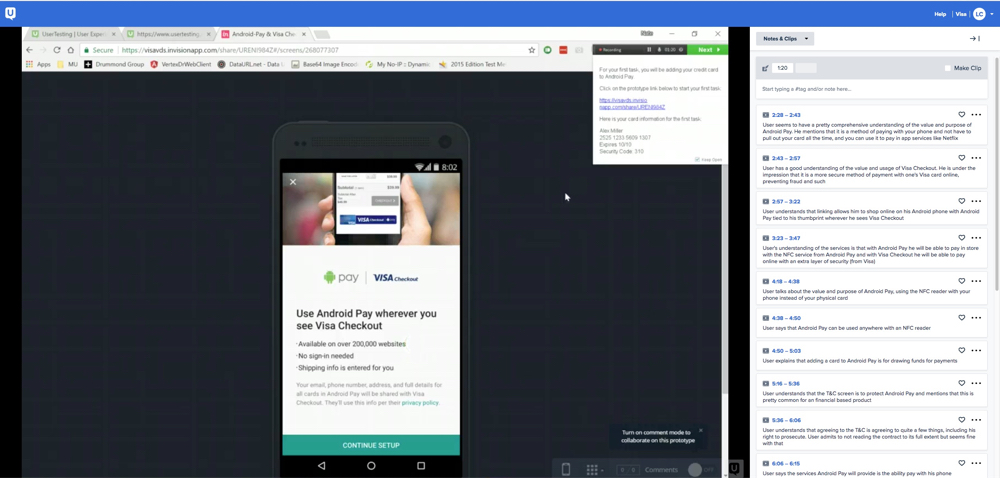Viewport: 1000px width, 478px height.
Task: Collapse the notes panel with arrow icon
Action: pos(974,39)
